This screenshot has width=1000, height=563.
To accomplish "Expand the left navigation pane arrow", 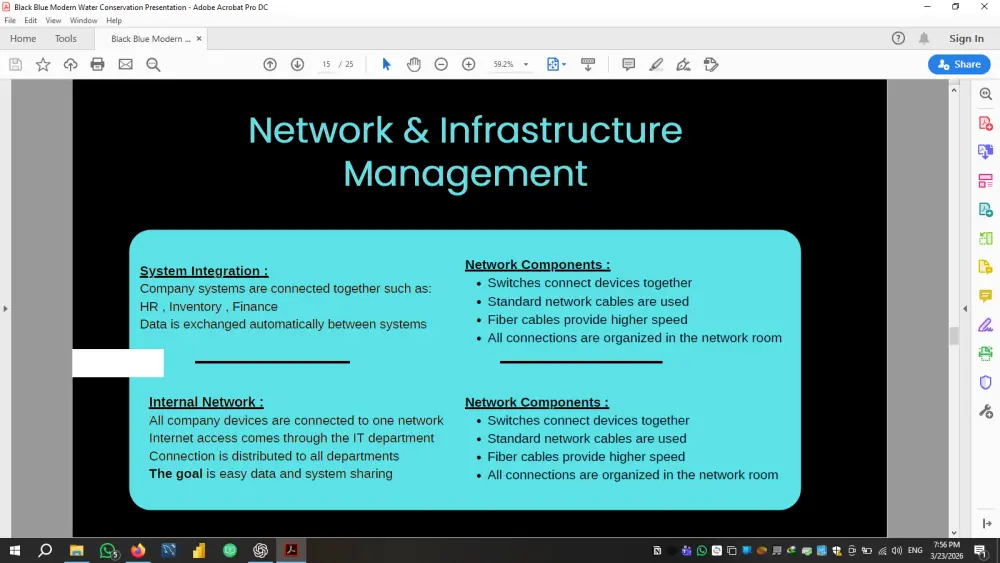I will pos(5,309).
